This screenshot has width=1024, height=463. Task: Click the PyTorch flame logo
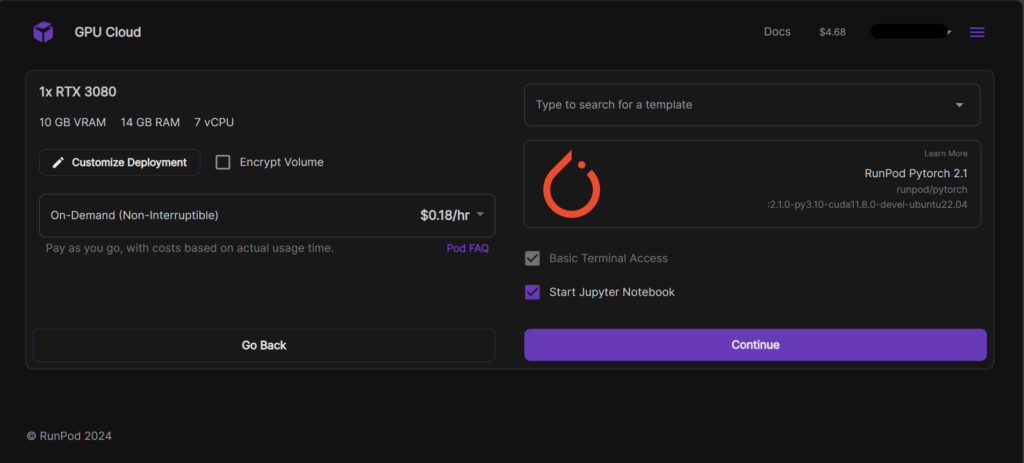(571, 184)
